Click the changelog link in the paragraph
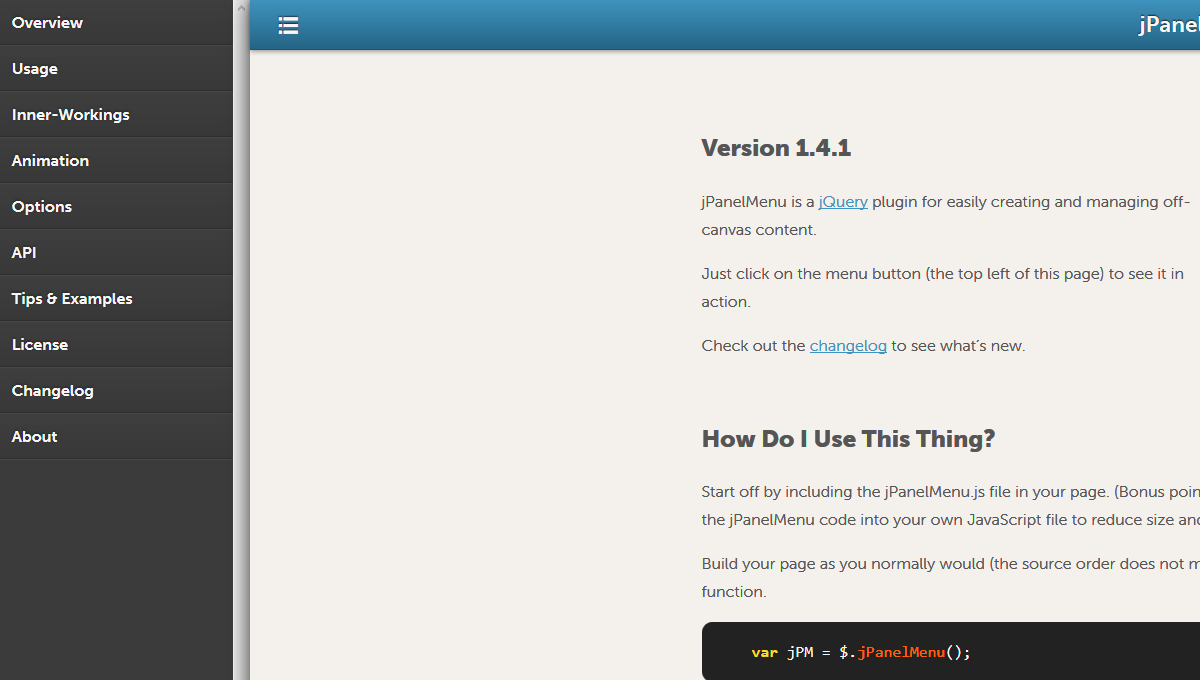Screen dimensions: 1200x680 coord(848,345)
